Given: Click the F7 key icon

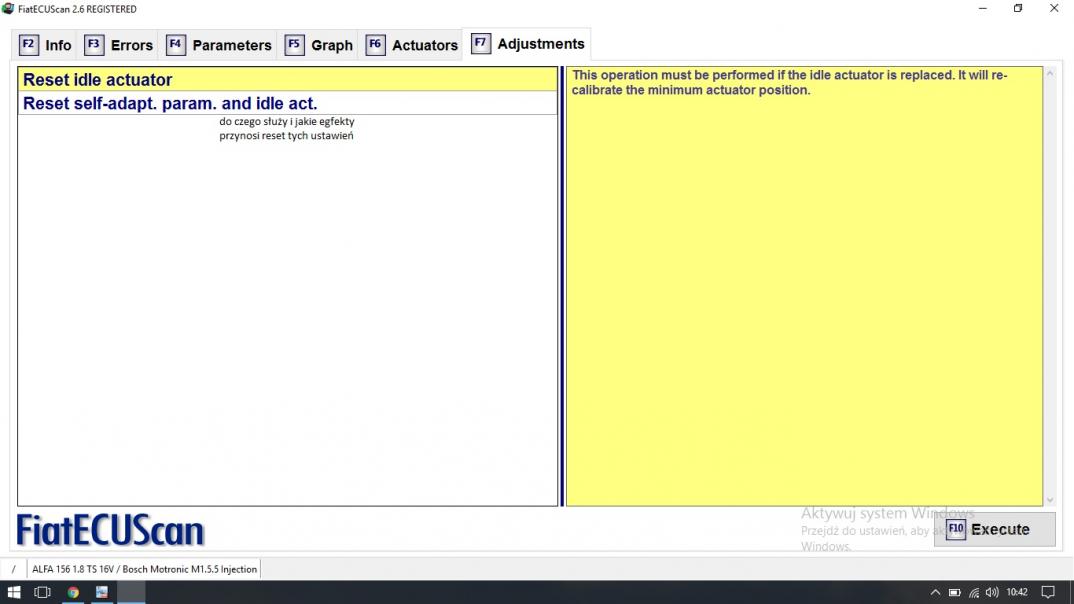Looking at the screenshot, I should tap(480, 43).
